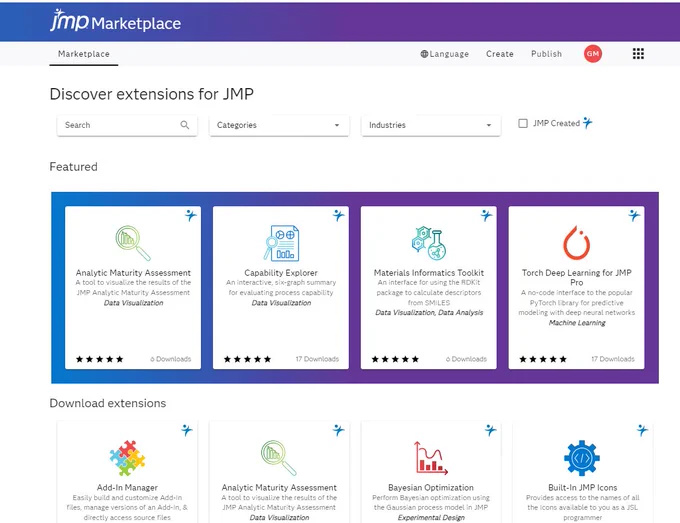Click the magnifier search icon
680x523 pixels.
pyautogui.click(x=185, y=125)
